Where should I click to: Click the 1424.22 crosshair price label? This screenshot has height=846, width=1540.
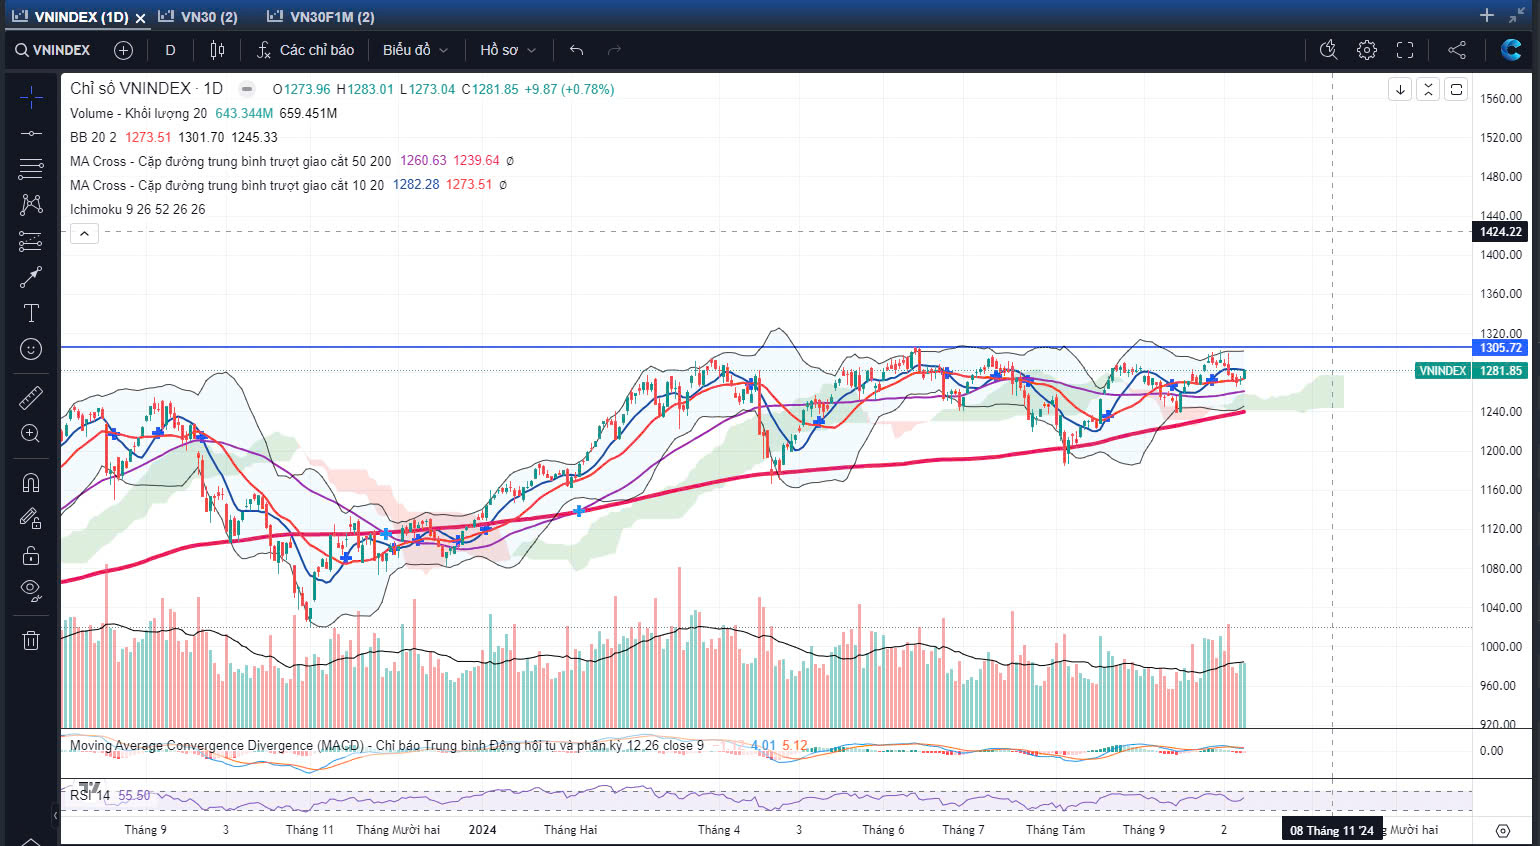pos(1500,231)
